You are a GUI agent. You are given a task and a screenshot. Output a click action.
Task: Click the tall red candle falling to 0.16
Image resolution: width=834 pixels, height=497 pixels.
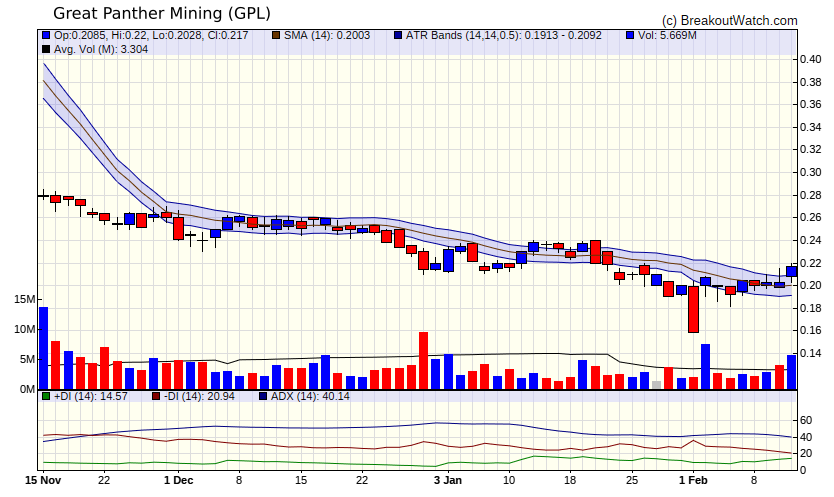click(693, 309)
